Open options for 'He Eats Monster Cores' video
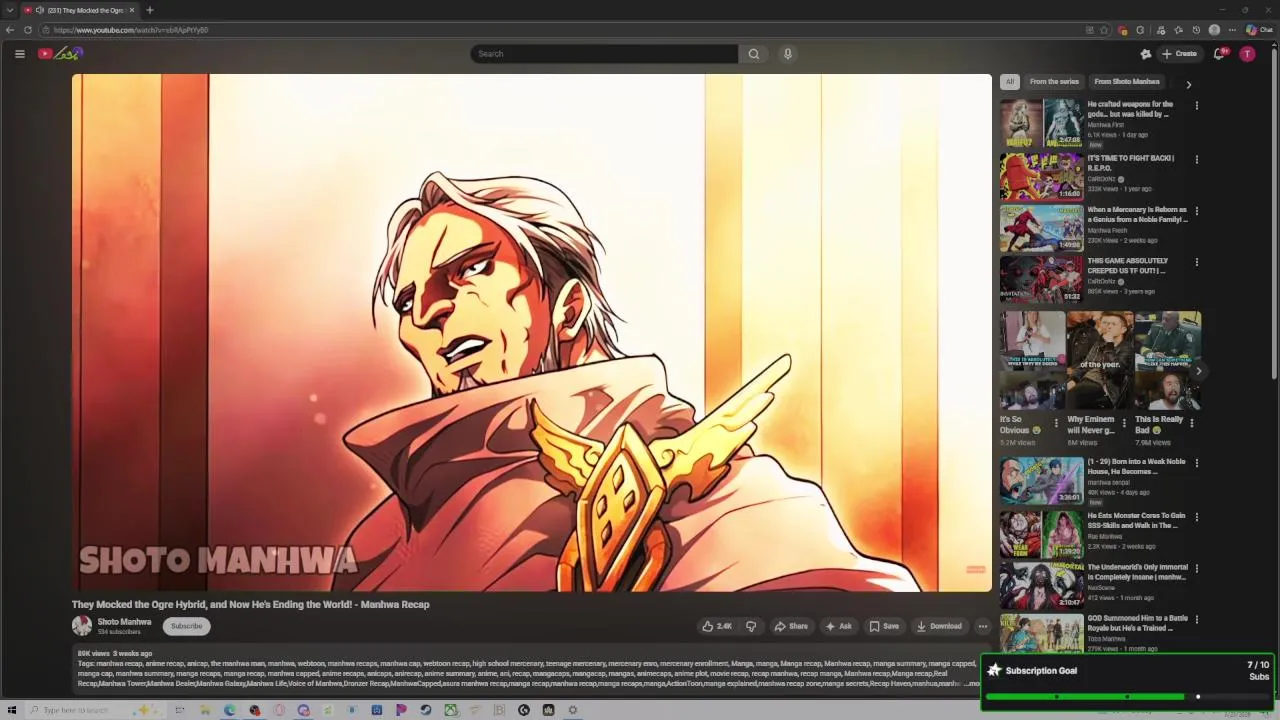Image resolution: width=1280 pixels, height=720 pixels. 1196,517
